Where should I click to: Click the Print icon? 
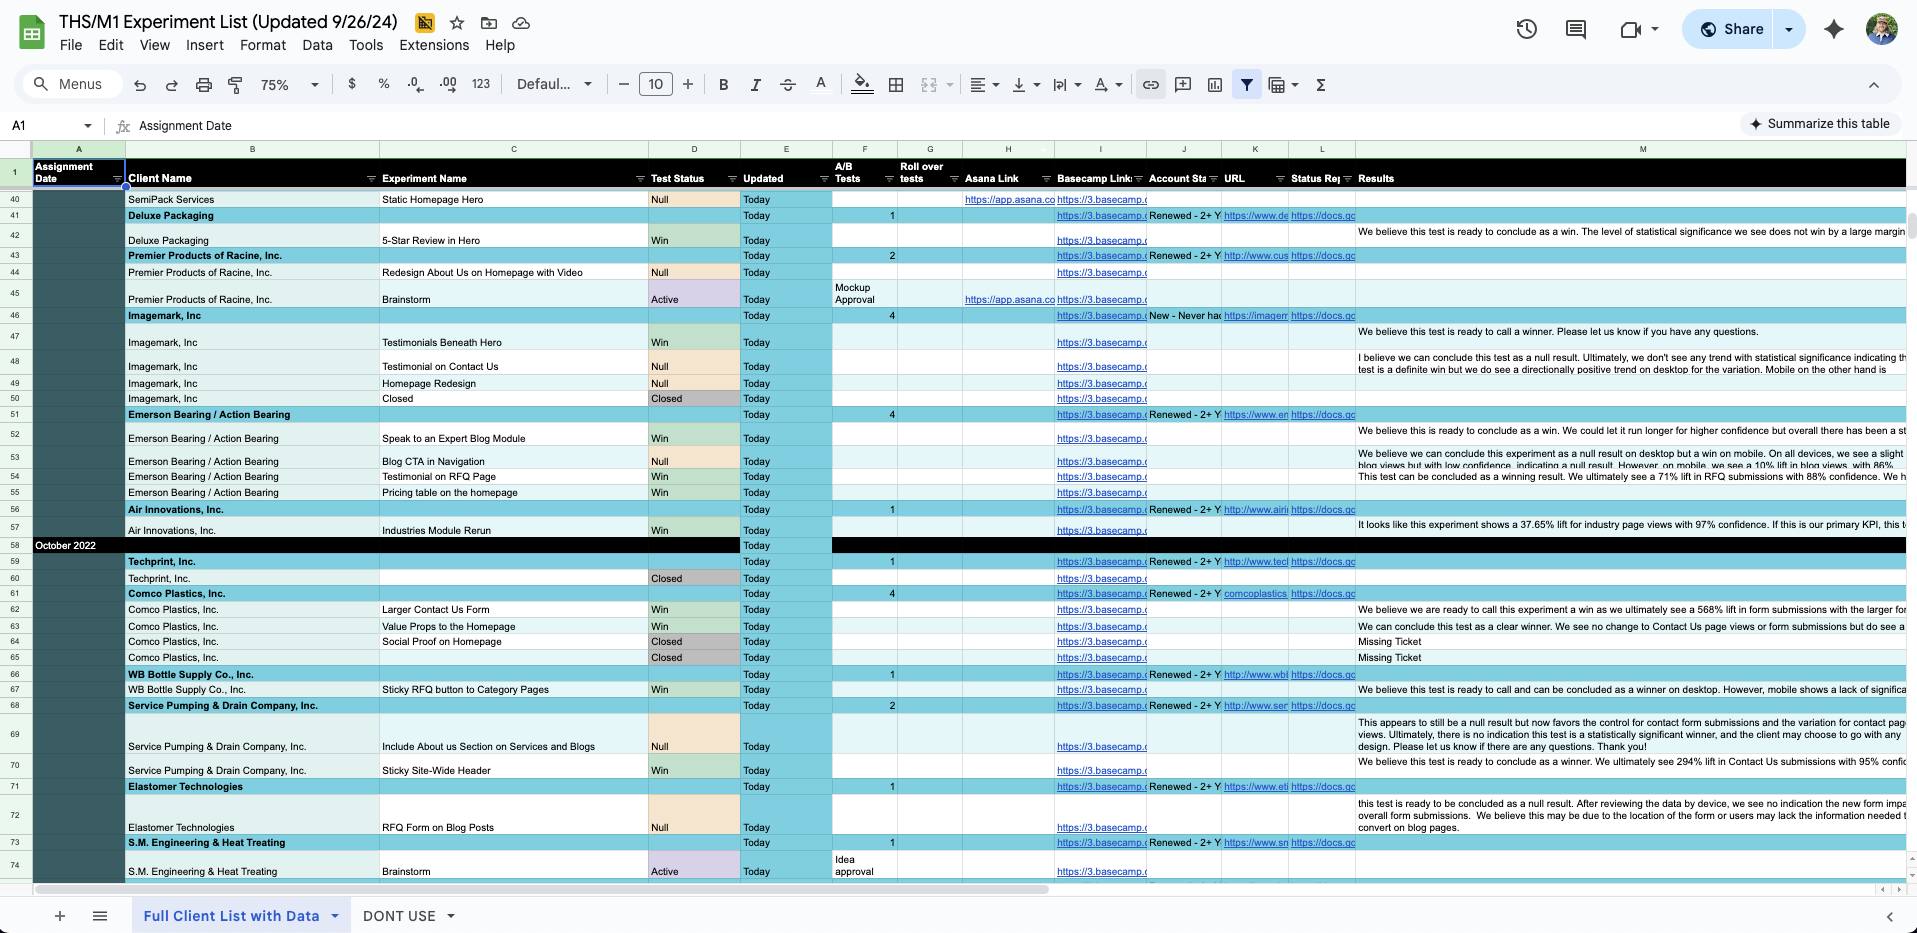204,85
